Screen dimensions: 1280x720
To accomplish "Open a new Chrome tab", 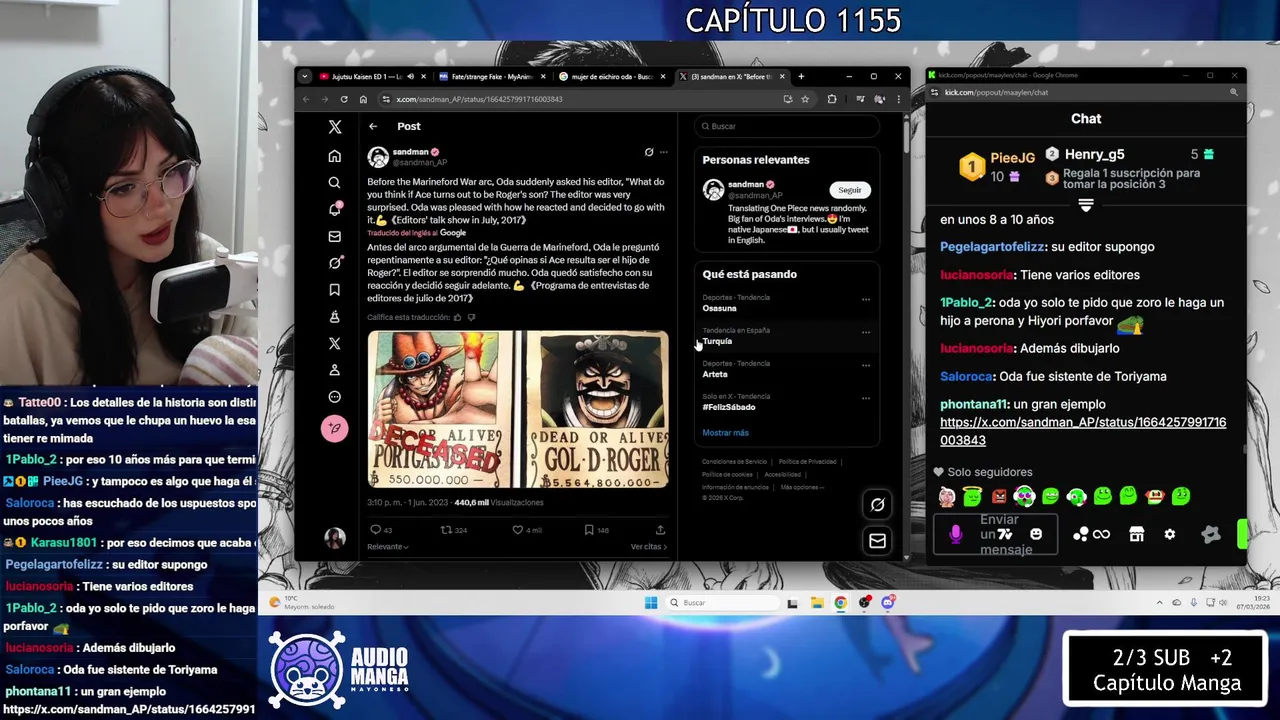I will (x=801, y=76).
